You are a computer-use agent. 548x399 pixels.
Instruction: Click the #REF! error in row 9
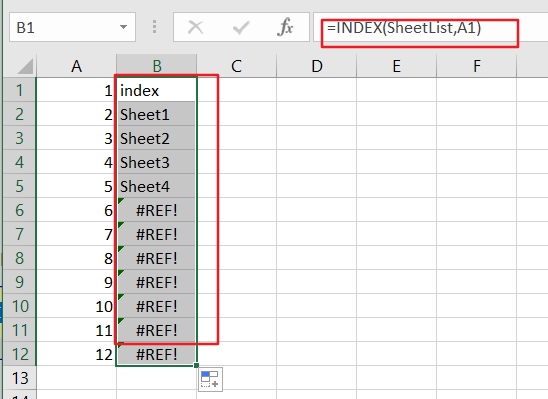pos(156,282)
